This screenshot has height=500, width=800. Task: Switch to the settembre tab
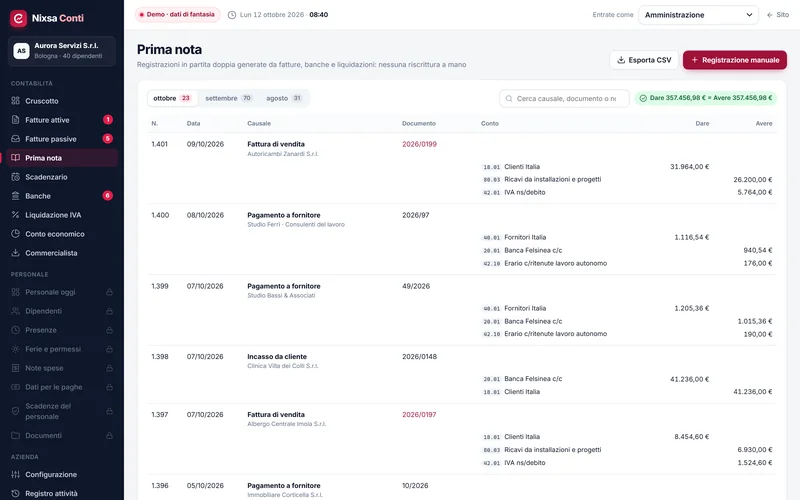228,98
